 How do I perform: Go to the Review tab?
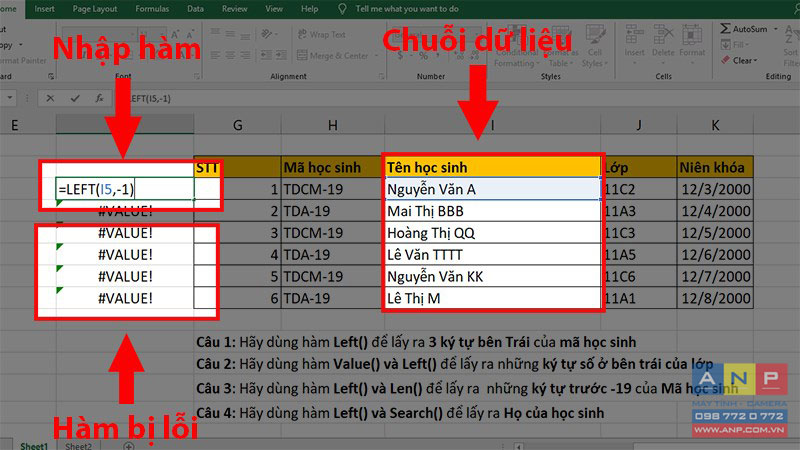click(x=234, y=9)
